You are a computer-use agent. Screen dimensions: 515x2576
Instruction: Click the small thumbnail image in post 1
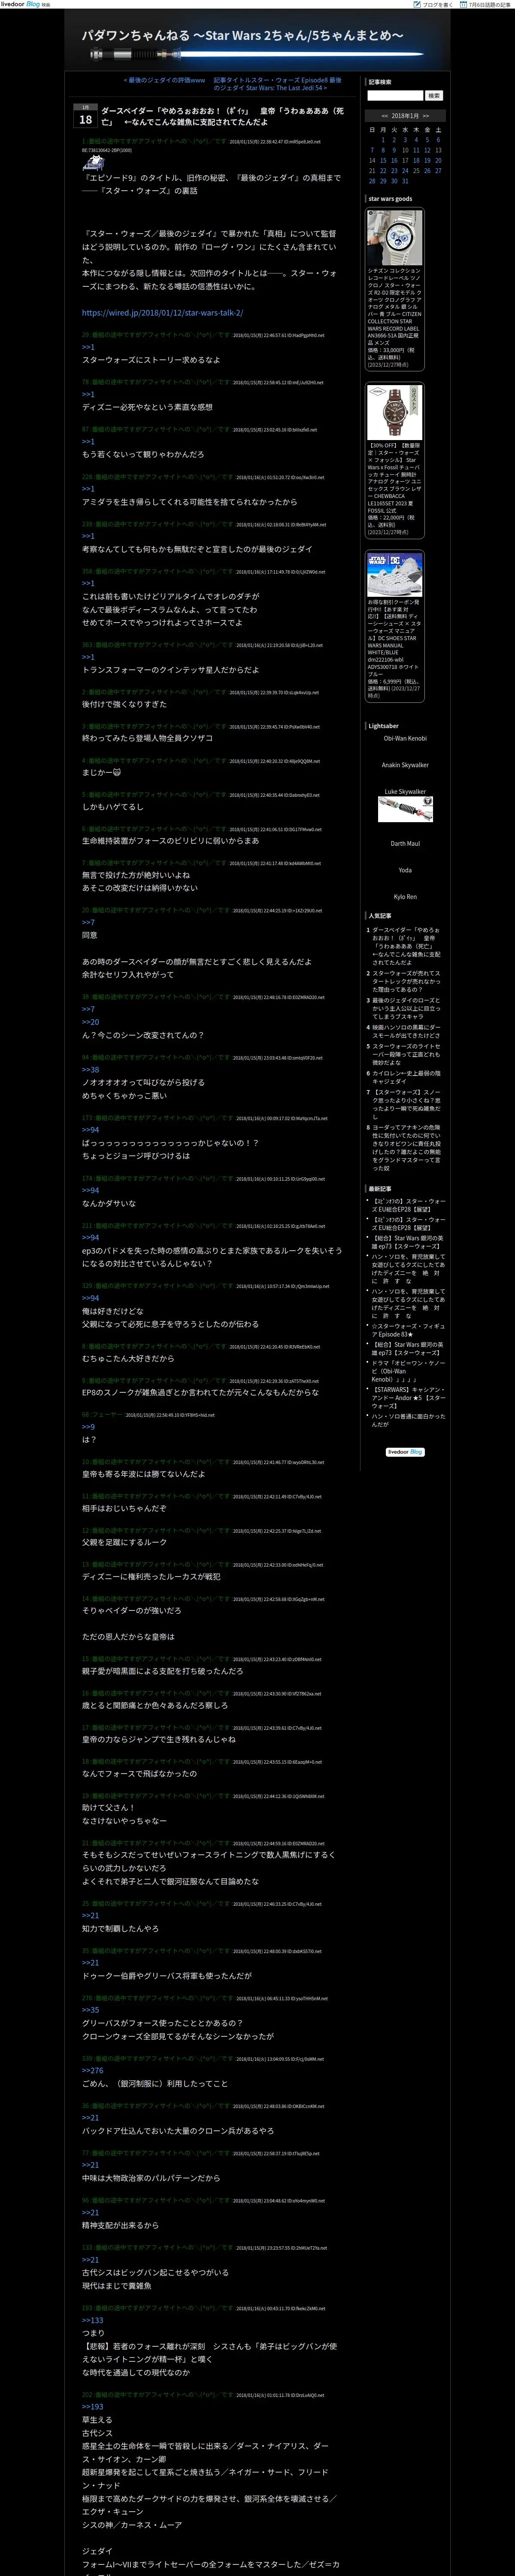94,163
